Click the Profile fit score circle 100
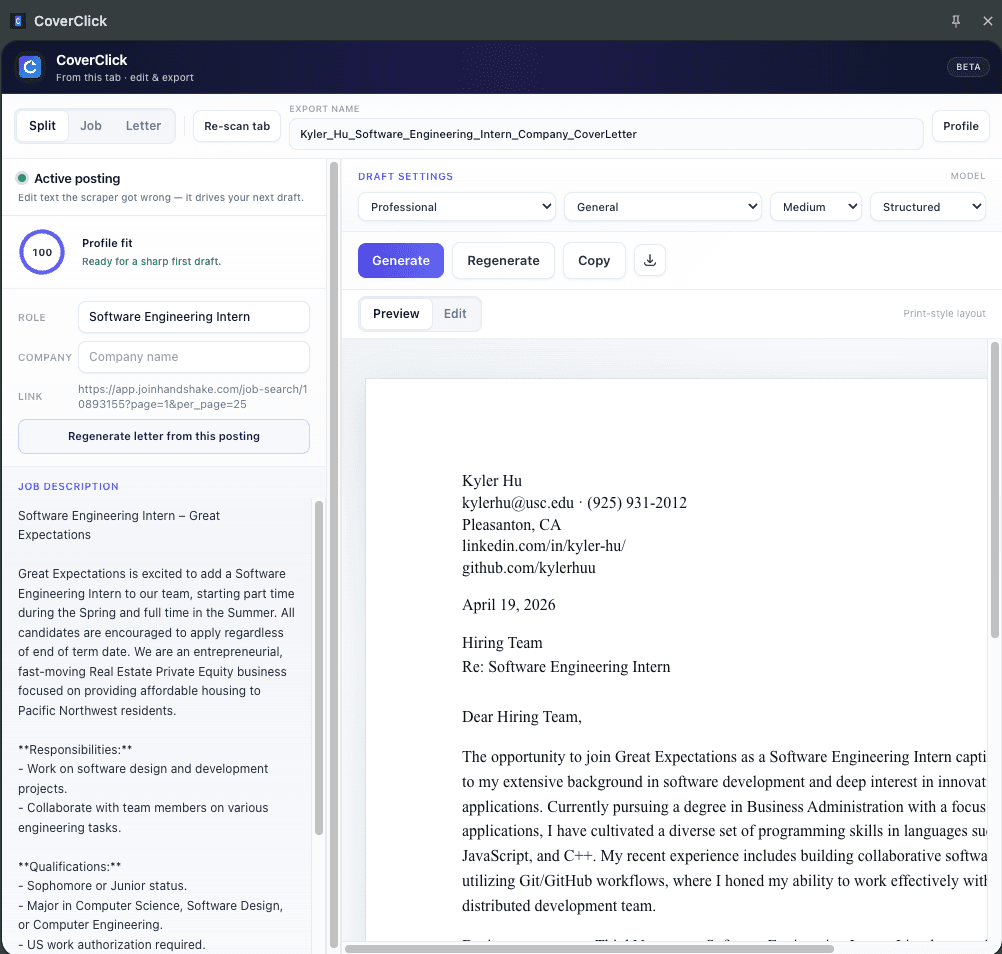The image size is (1002, 954). tap(42, 252)
